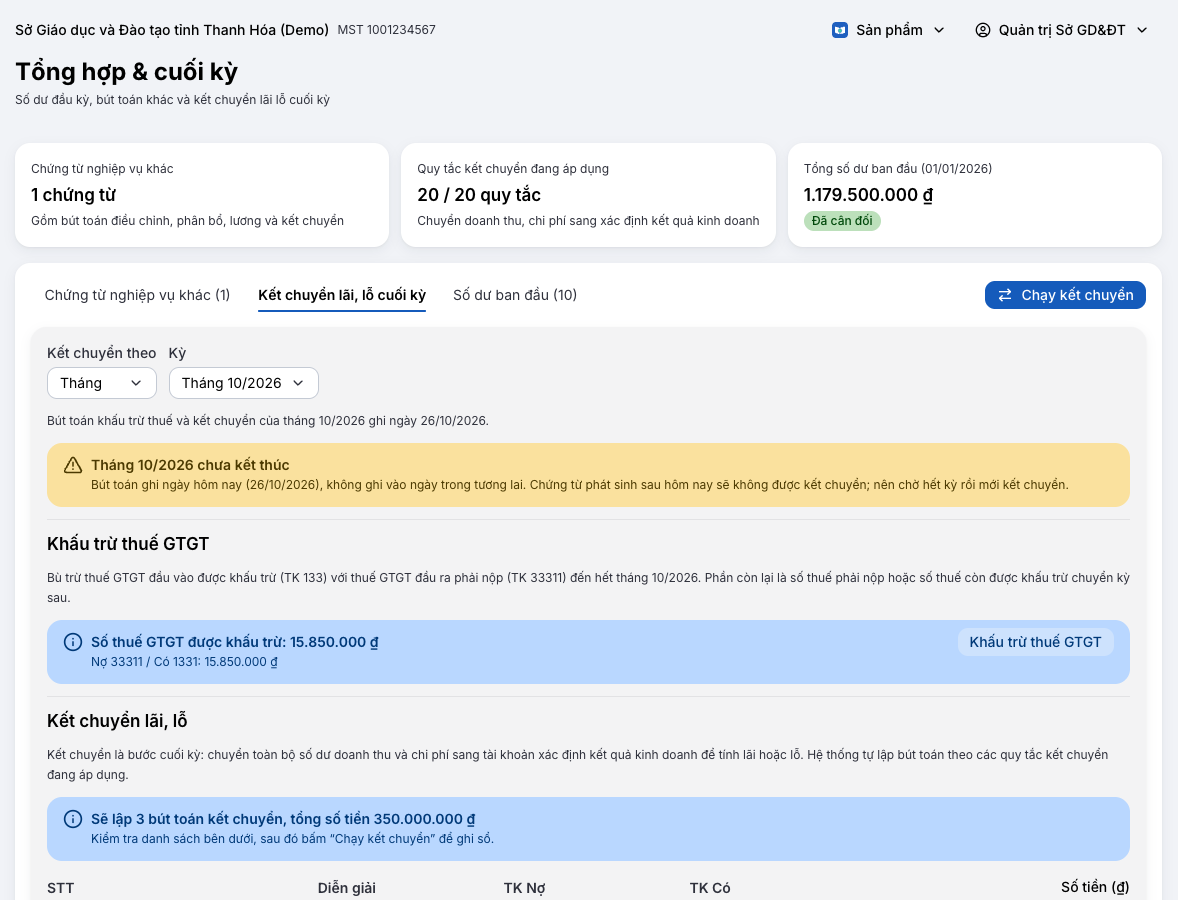Click the swap arrows icon in Chạy kết chuyển
Screen dimensions: 1178x900
[x=1004, y=295]
